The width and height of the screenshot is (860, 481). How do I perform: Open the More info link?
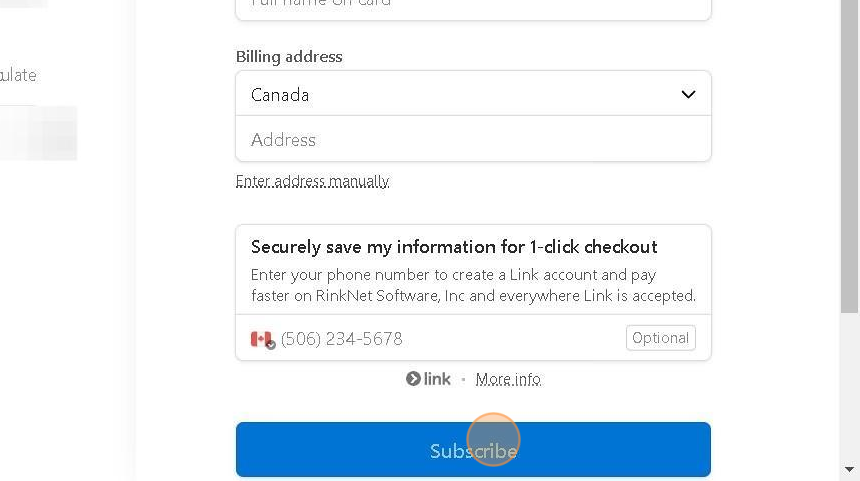point(508,379)
